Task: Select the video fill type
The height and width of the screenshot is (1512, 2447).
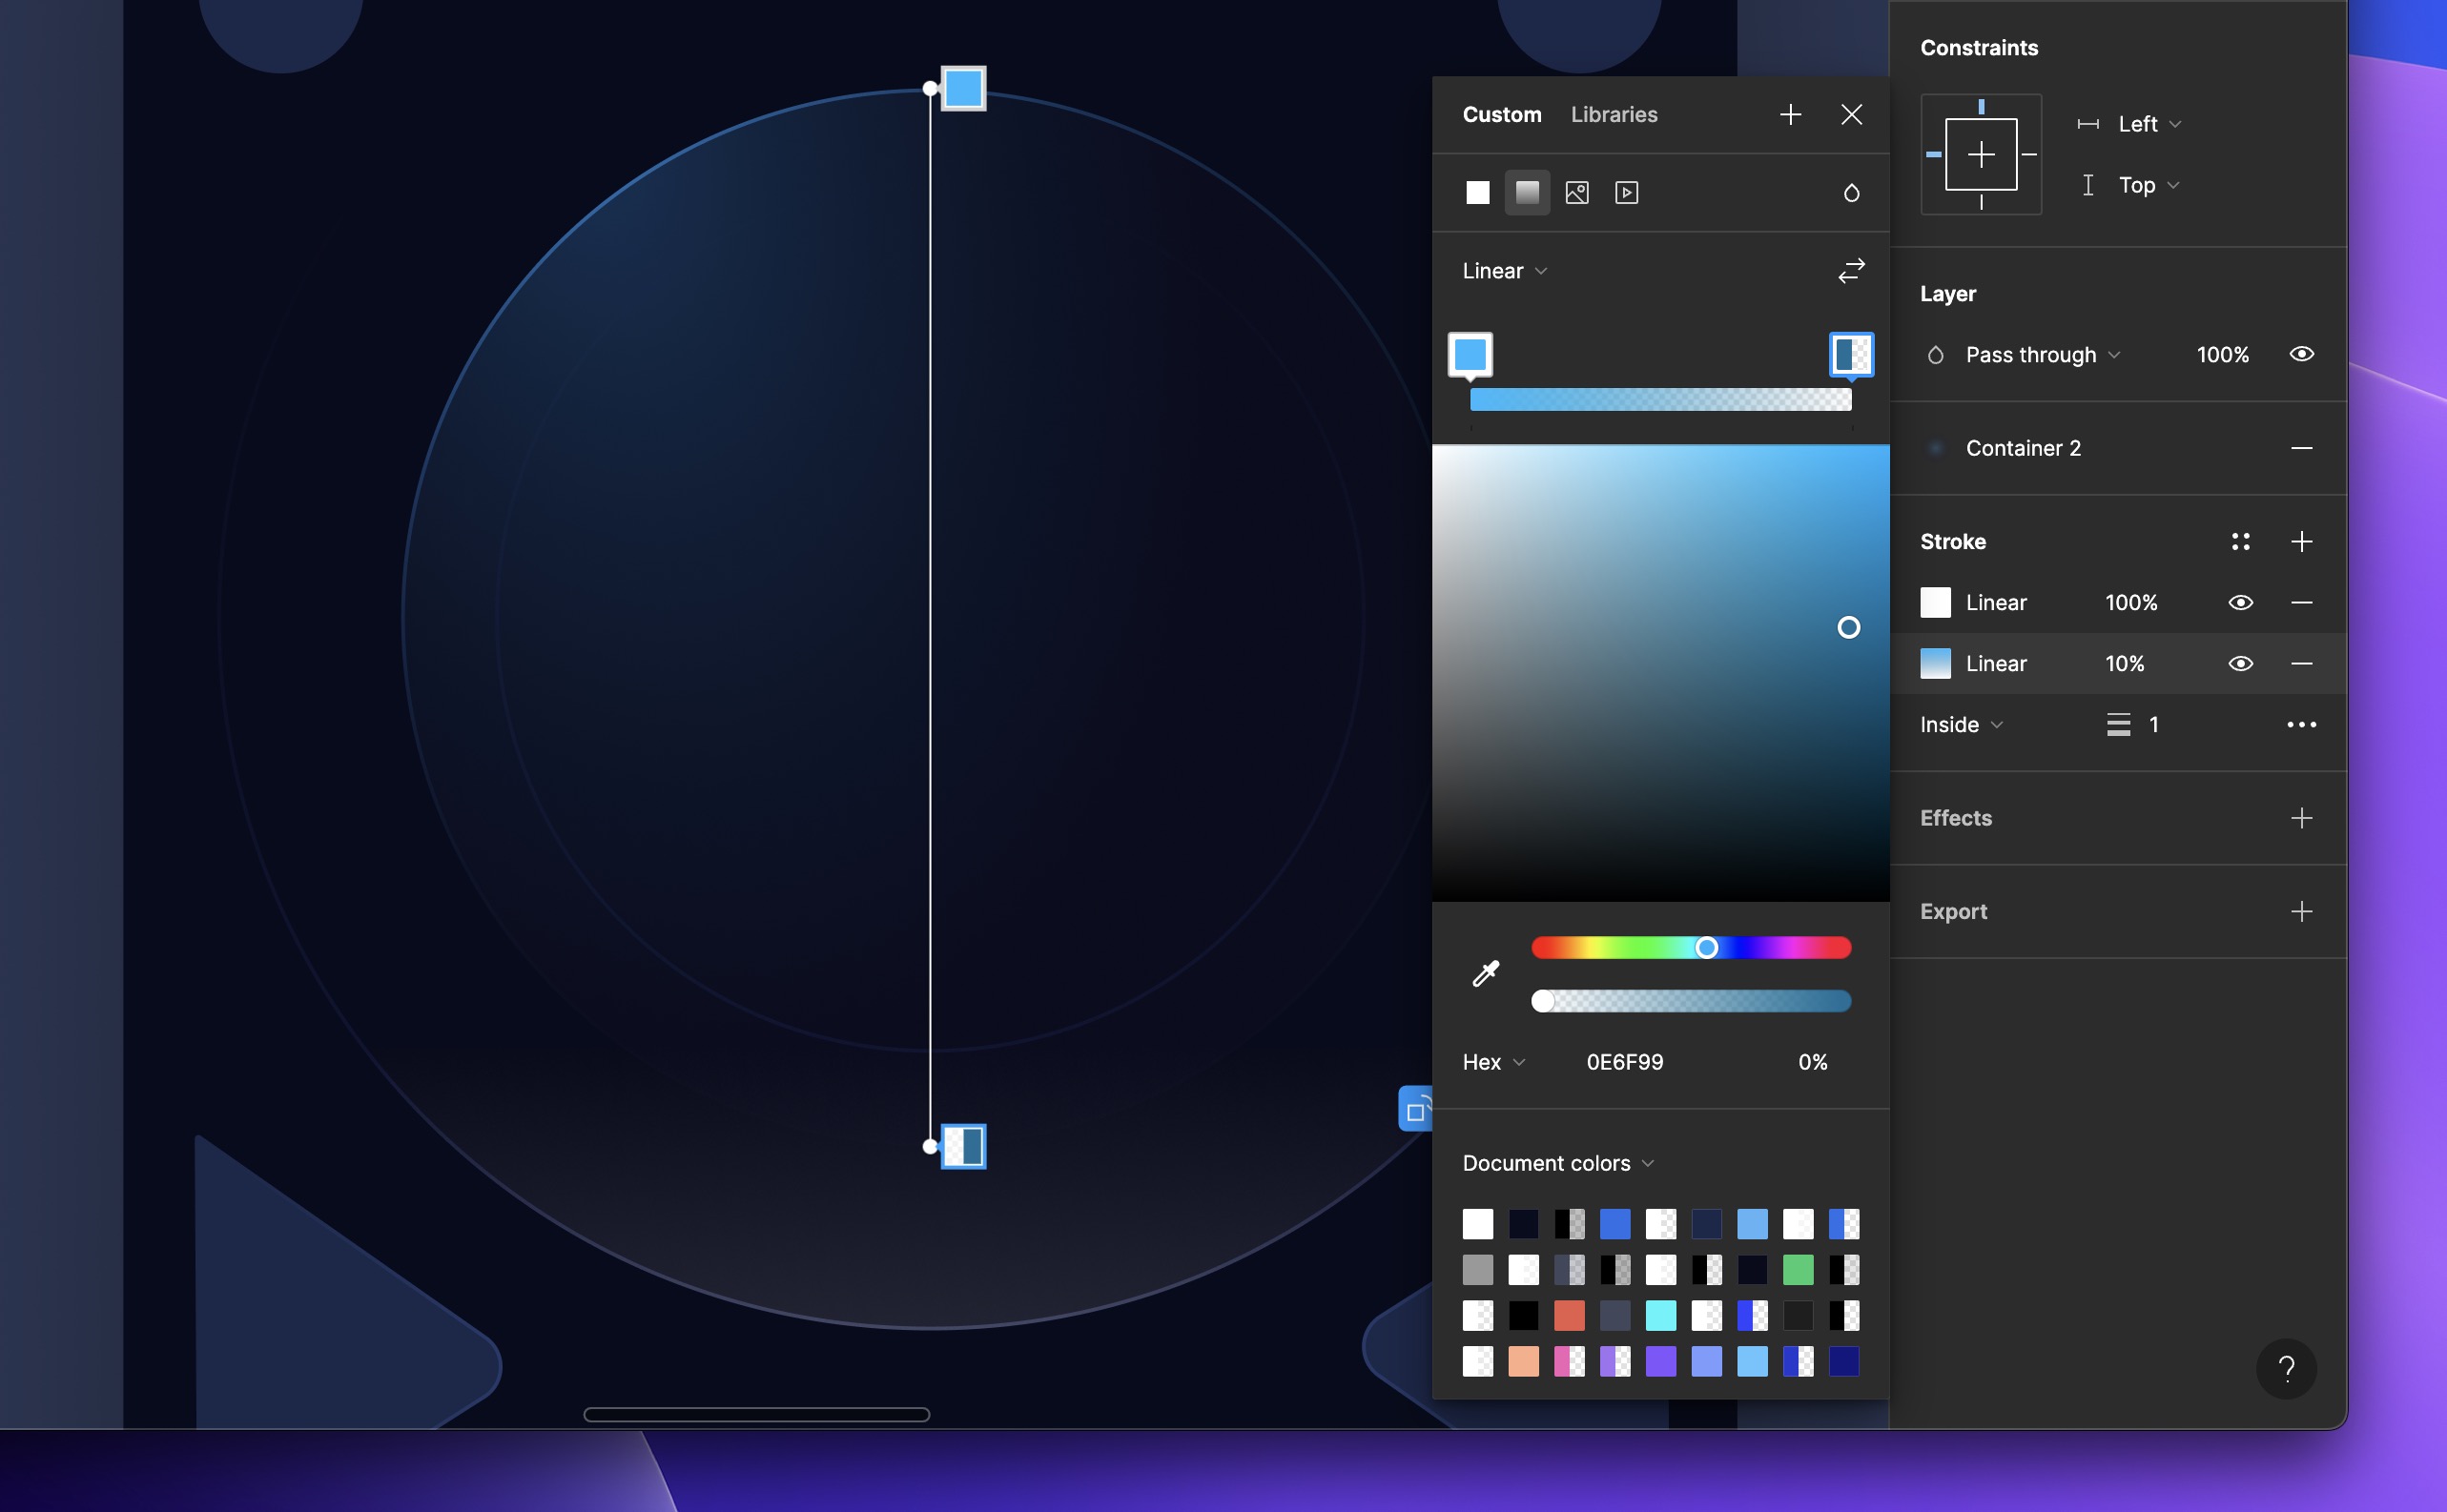Action: point(1627,192)
